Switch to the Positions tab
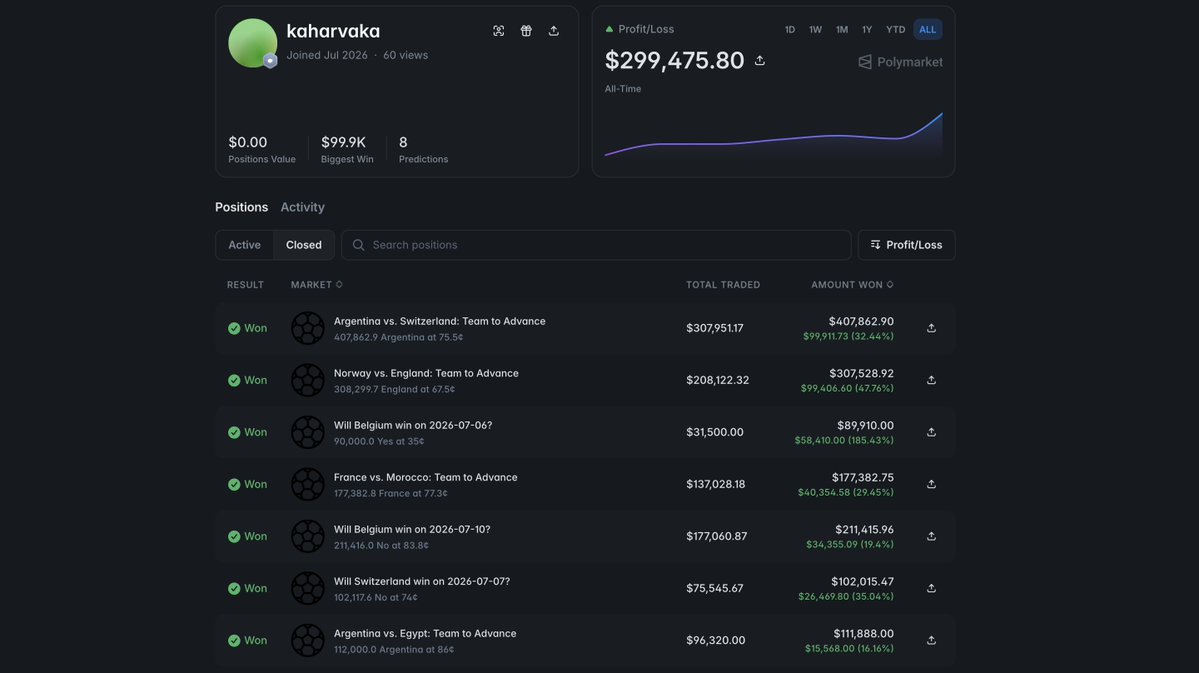Image resolution: width=1199 pixels, height=673 pixels. tap(242, 207)
